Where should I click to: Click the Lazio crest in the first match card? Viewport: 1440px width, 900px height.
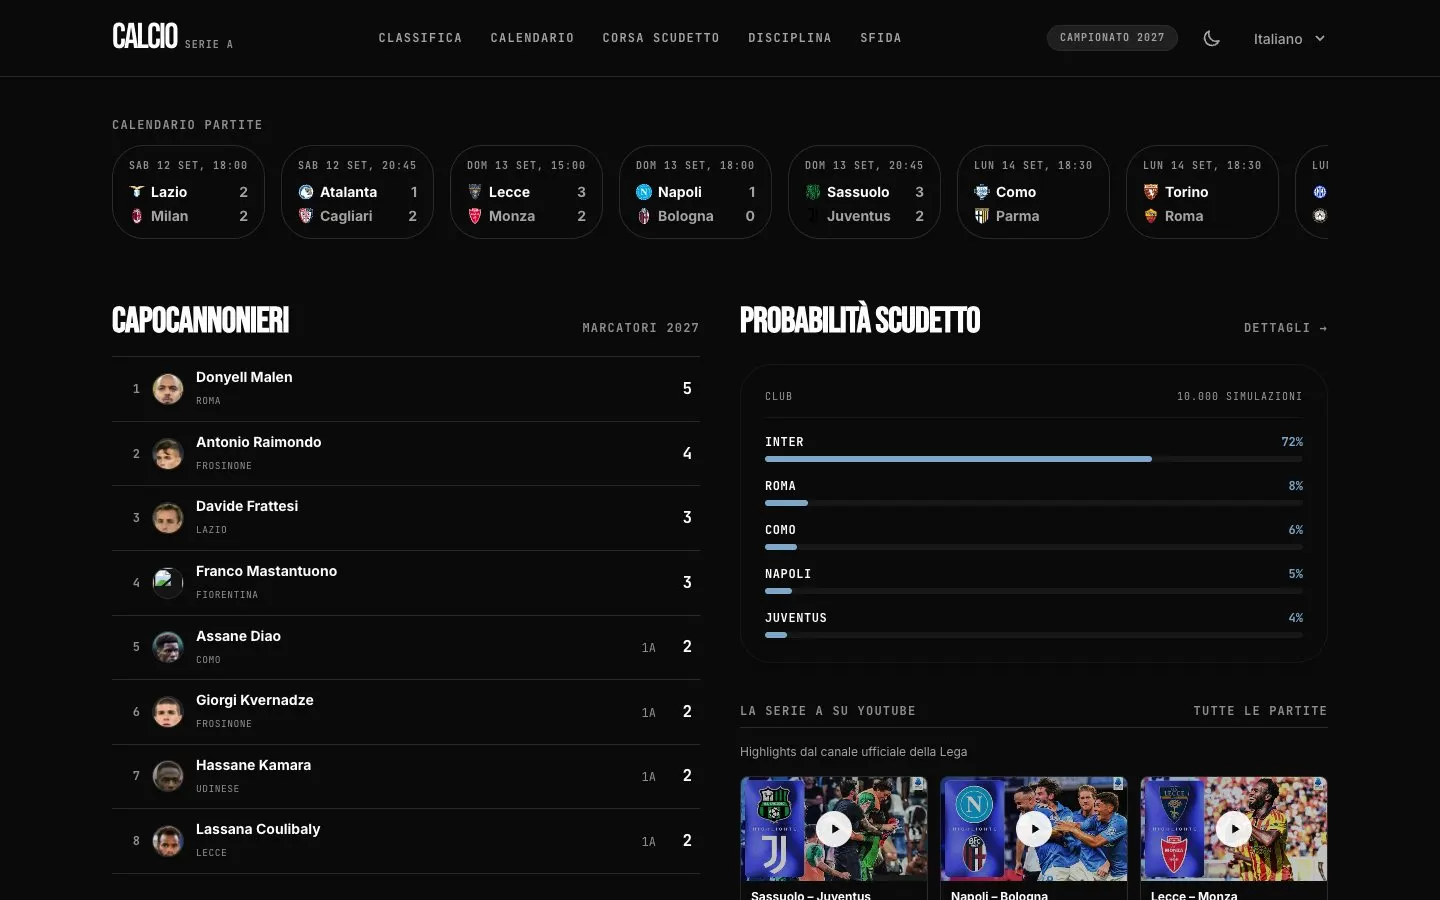137,192
